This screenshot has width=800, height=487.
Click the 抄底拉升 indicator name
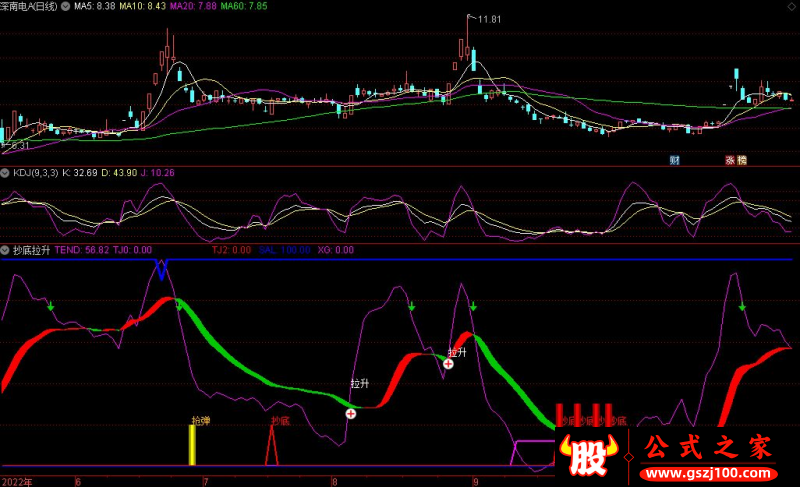click(x=32, y=250)
